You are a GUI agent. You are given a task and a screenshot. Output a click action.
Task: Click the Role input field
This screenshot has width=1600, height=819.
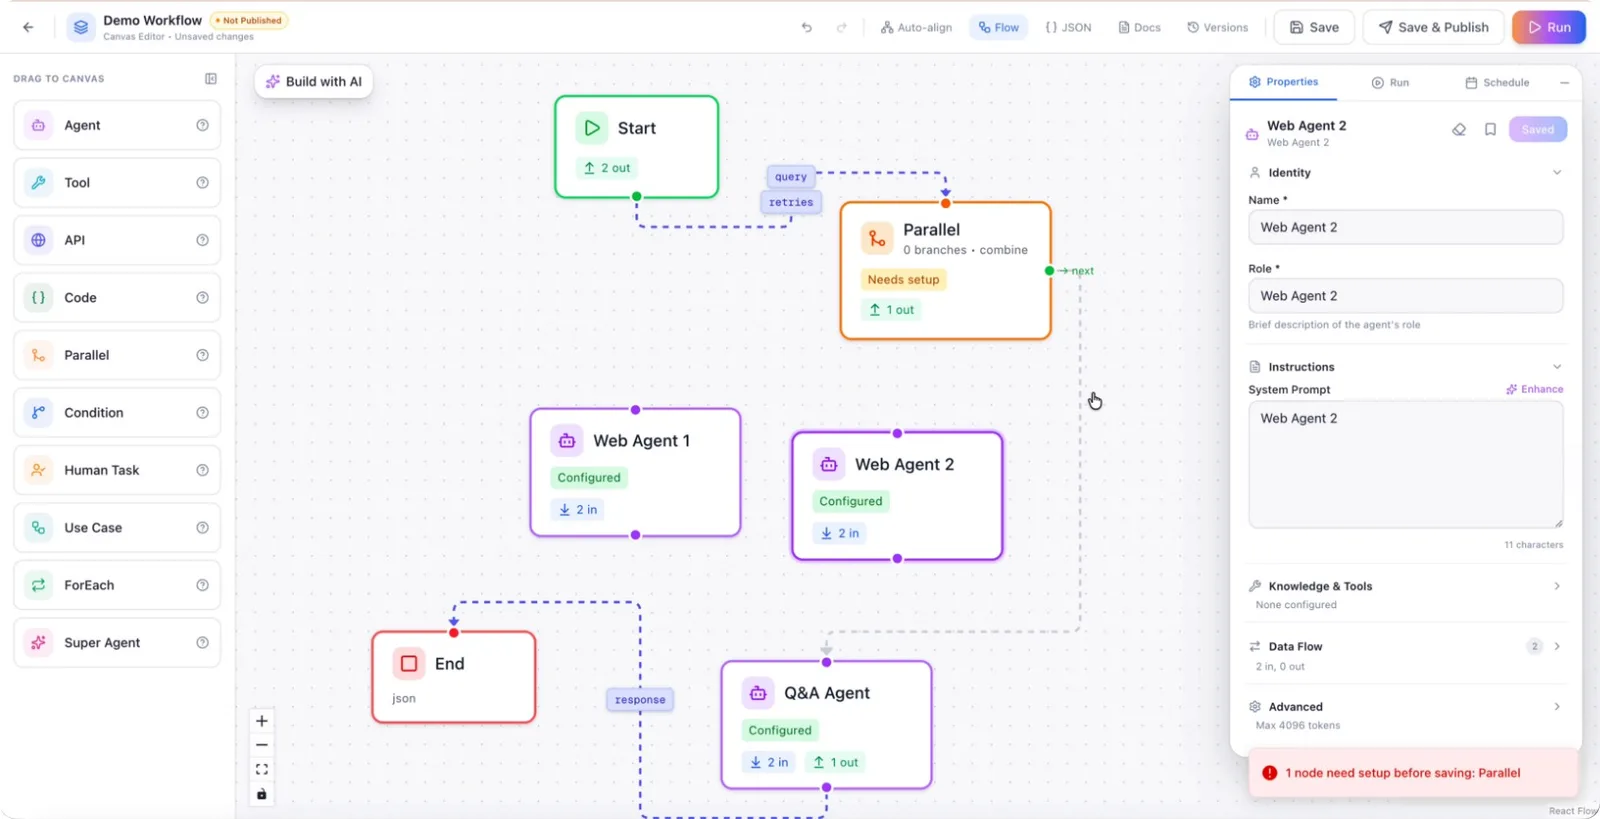1405,296
